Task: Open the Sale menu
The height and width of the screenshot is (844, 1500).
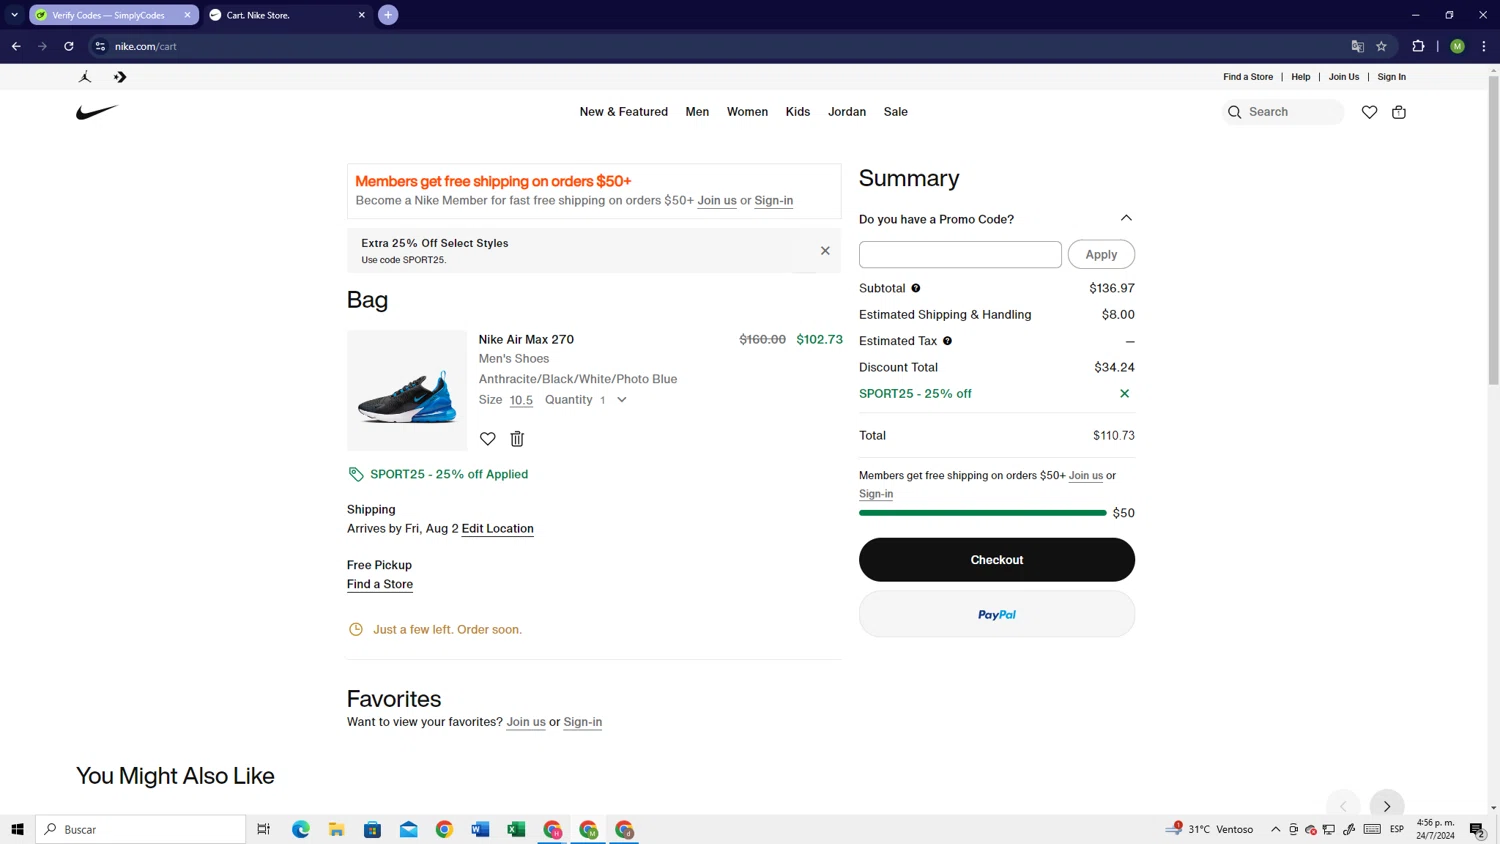Action: 896,112
